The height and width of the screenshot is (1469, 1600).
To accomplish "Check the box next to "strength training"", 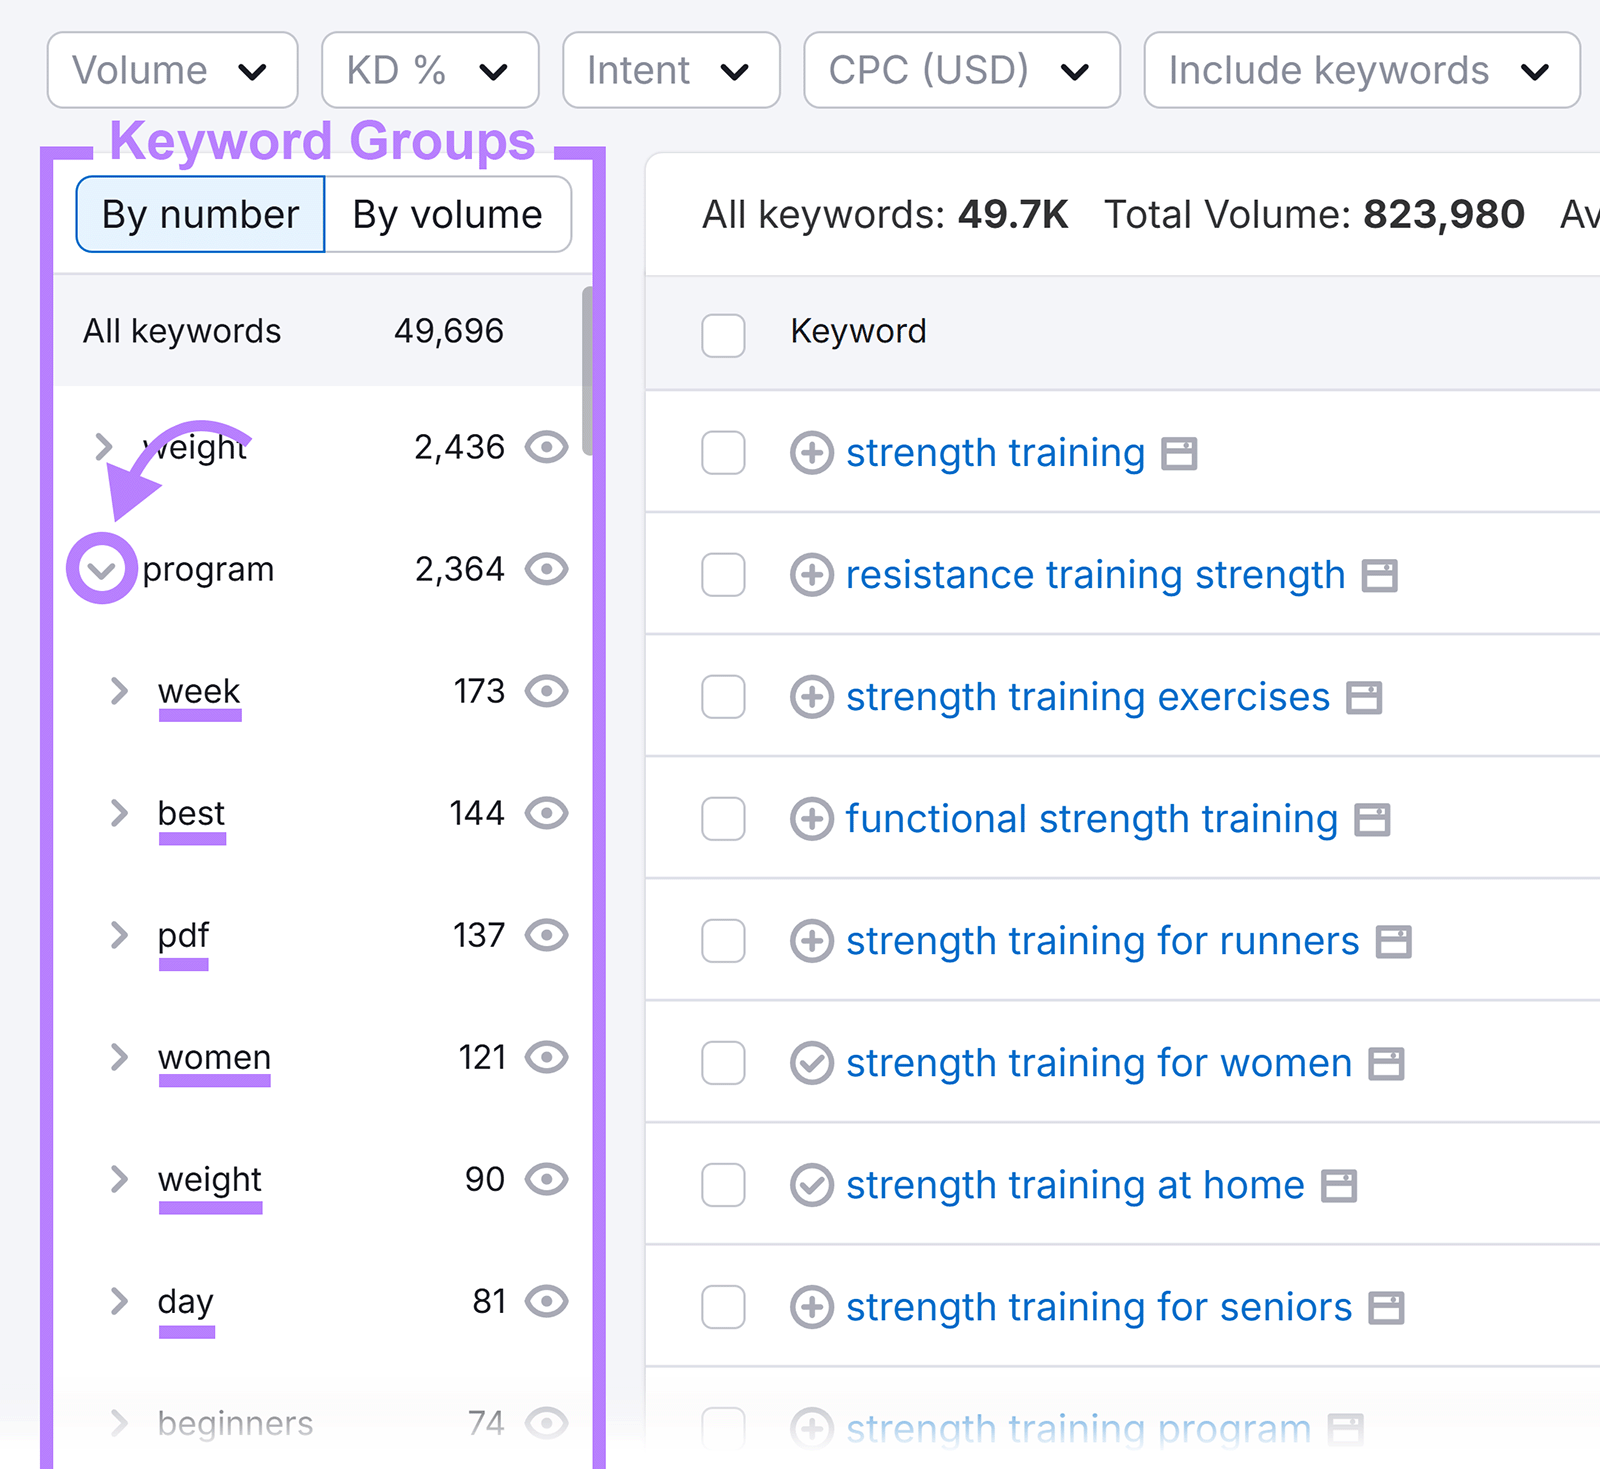I will coord(722,453).
